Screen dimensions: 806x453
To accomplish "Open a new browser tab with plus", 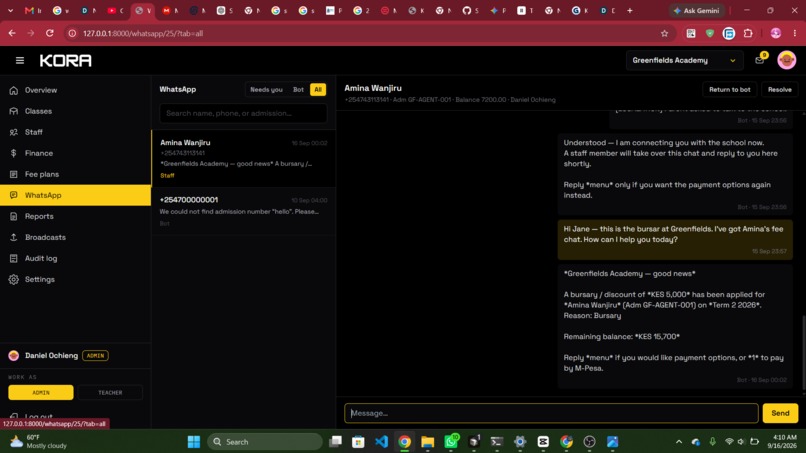I will pos(630,11).
